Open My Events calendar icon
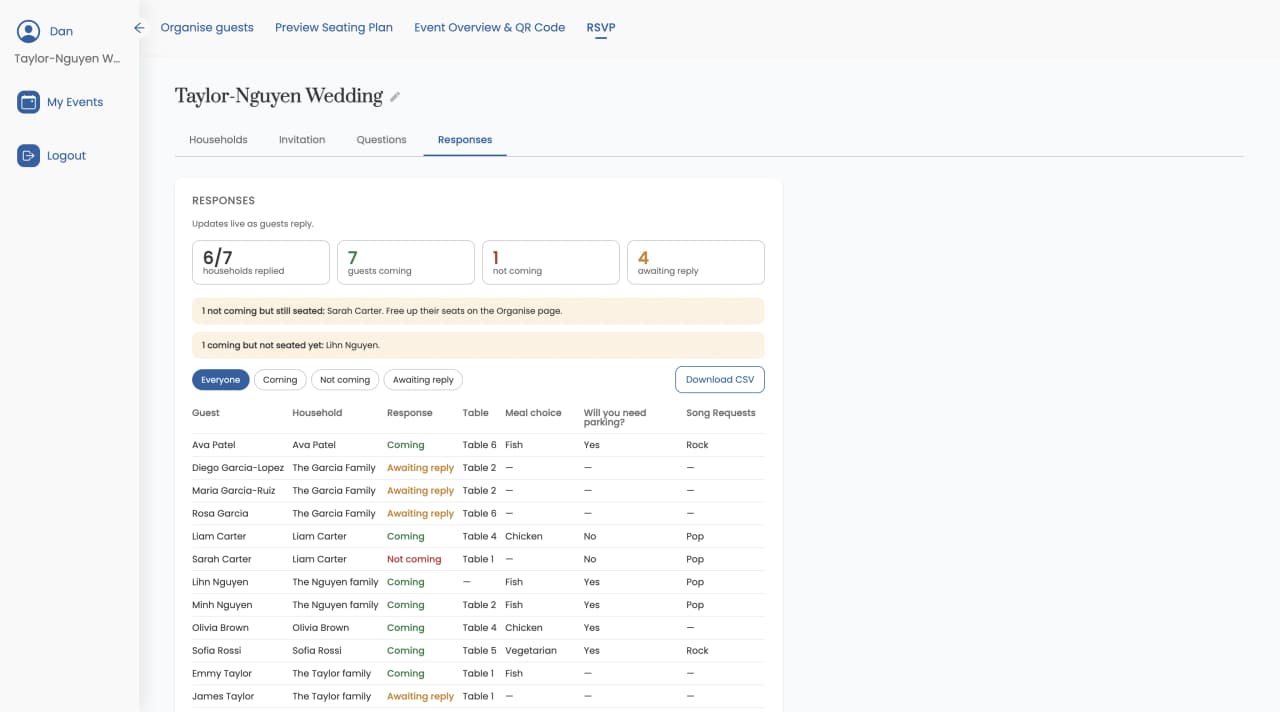The height and width of the screenshot is (712, 1280). click(28, 102)
